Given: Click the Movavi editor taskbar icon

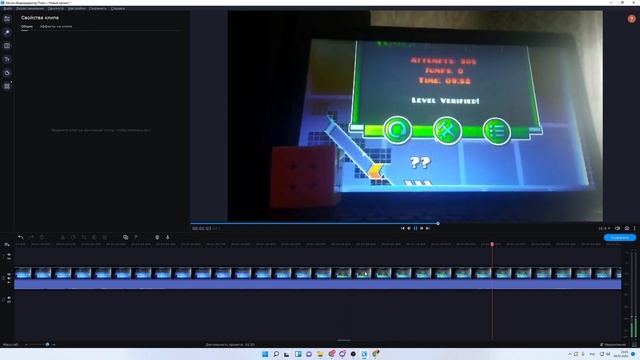Looking at the screenshot, I should pyautogui.click(x=364, y=354).
